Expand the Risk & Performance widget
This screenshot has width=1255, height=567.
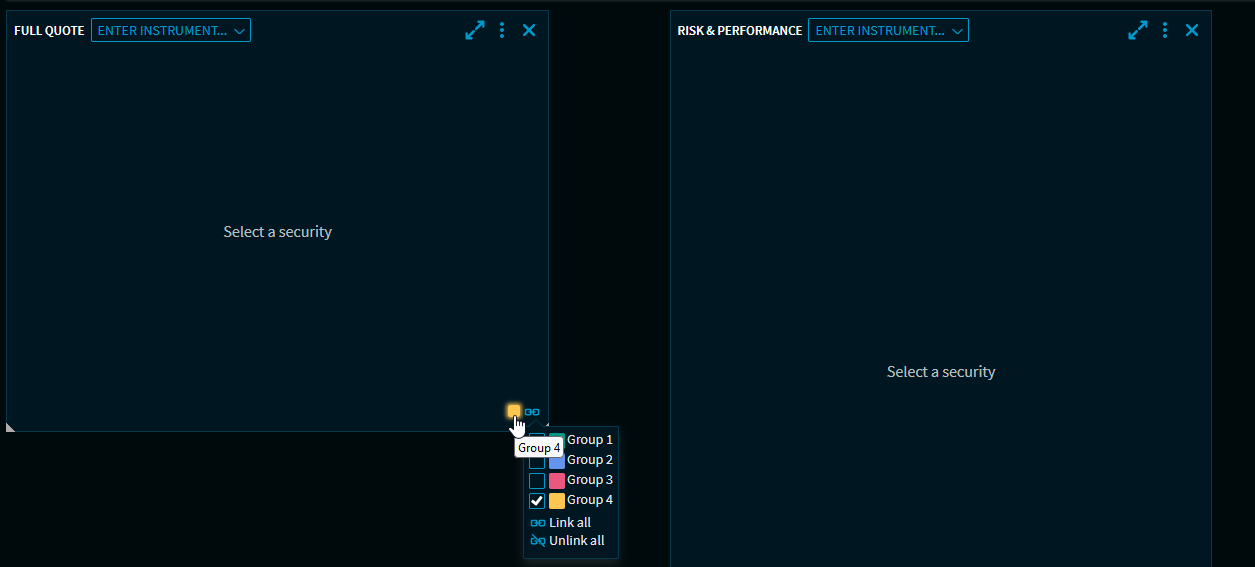(1138, 31)
